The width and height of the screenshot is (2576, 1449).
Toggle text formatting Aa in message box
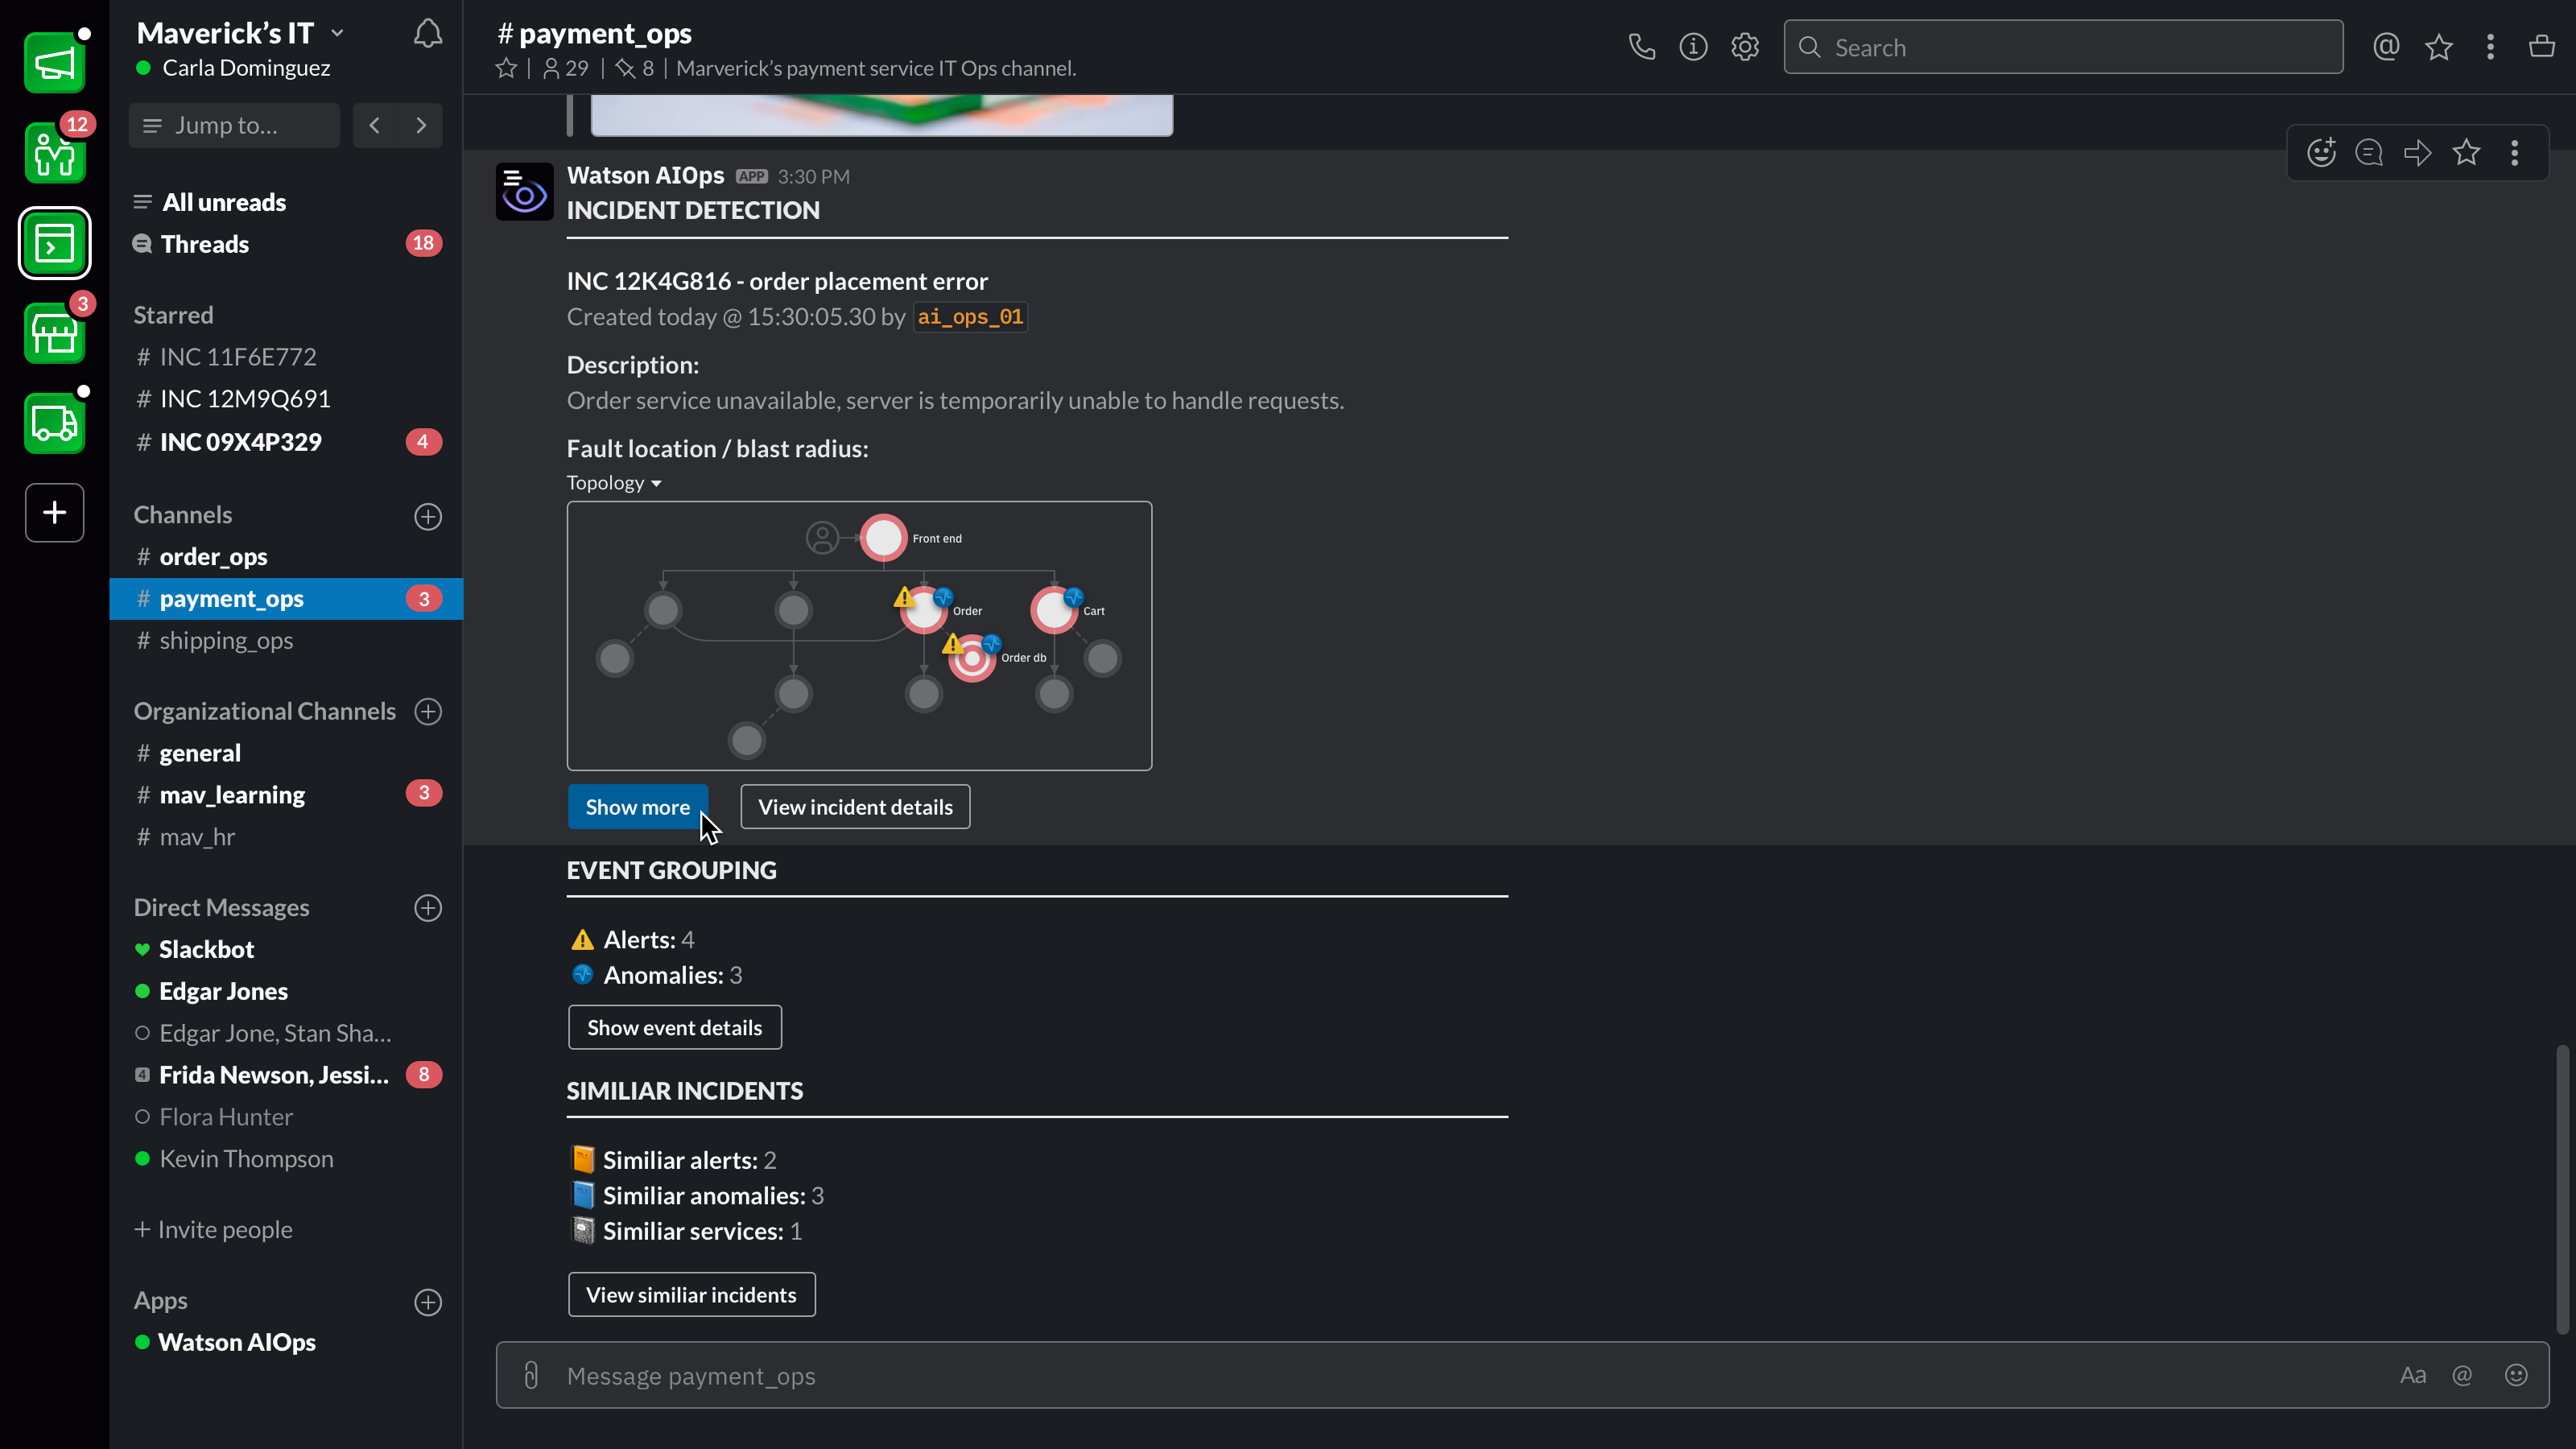[x=2412, y=1376]
